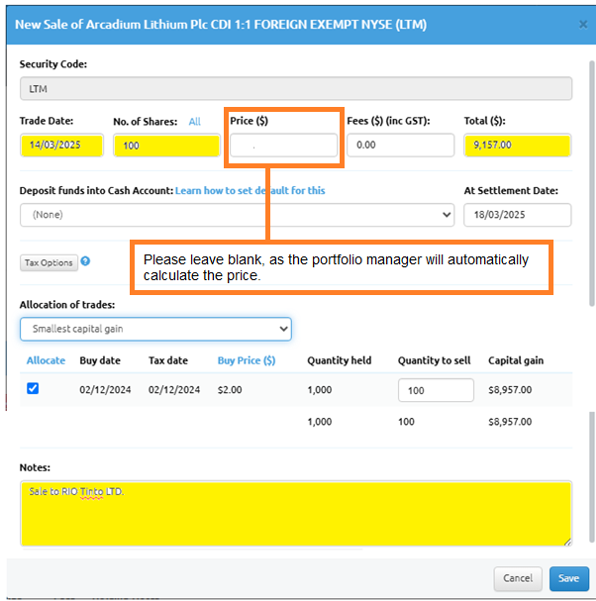The image size is (596, 601).
Task: Close the New Sale dialog
Action: coord(583,25)
